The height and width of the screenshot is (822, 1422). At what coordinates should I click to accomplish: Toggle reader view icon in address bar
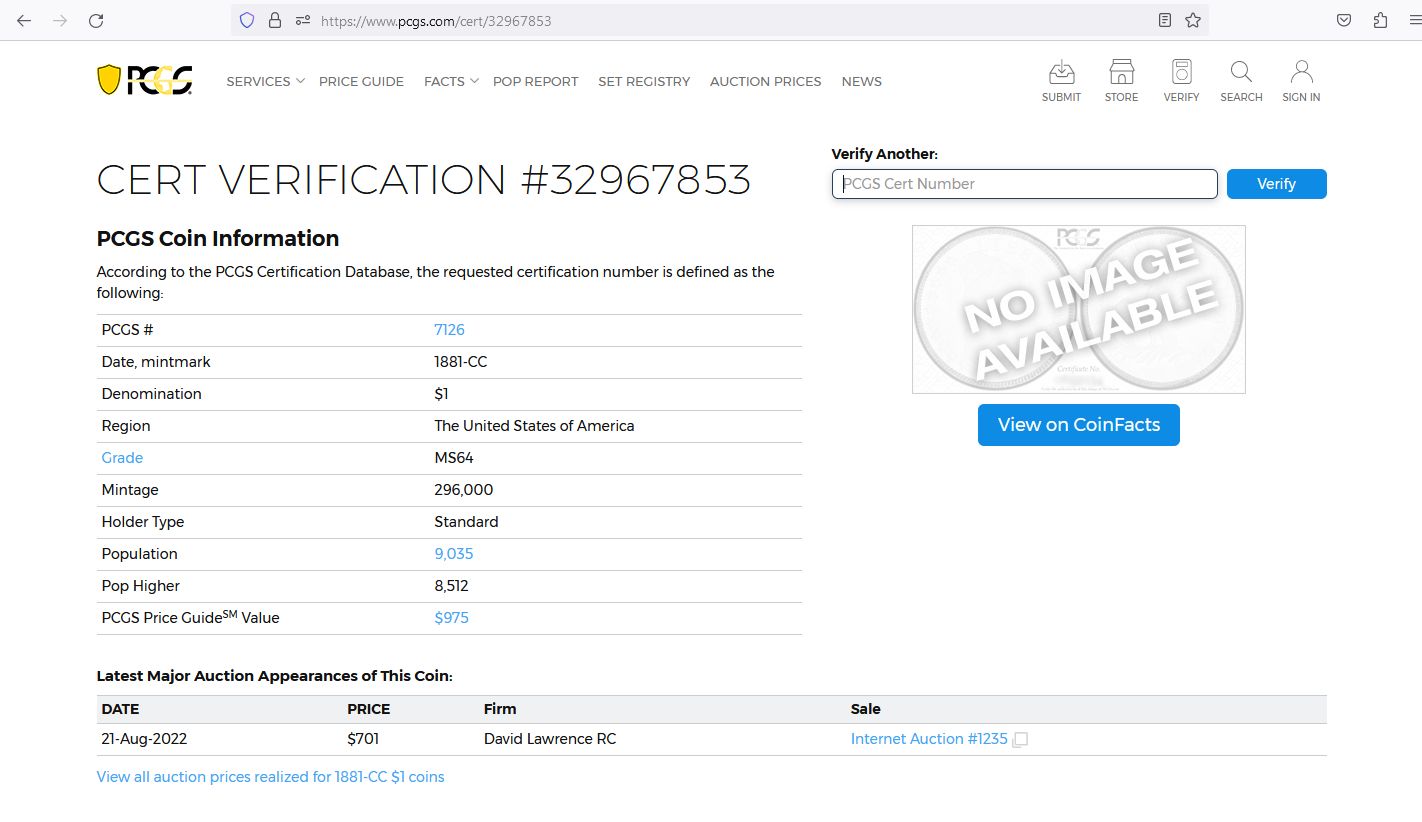[x=1164, y=20]
